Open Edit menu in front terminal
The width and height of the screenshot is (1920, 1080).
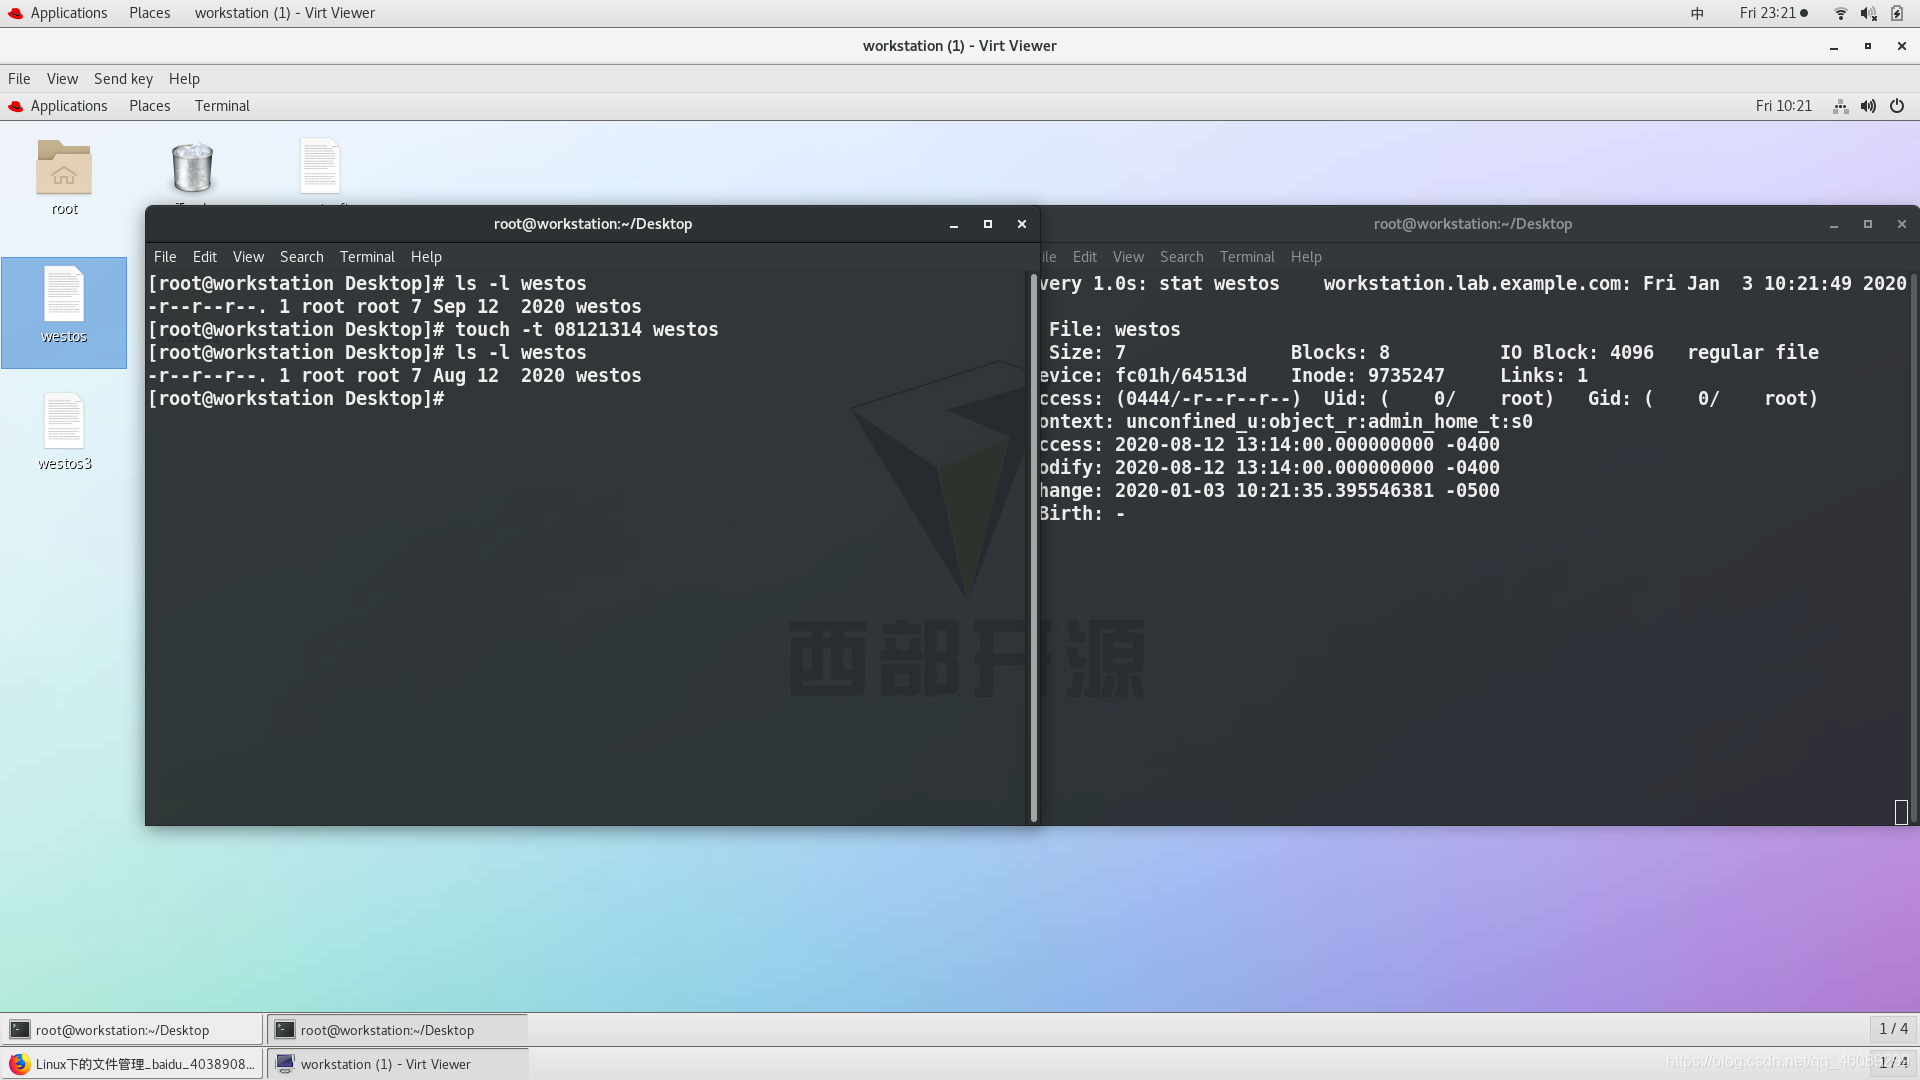pos(205,257)
